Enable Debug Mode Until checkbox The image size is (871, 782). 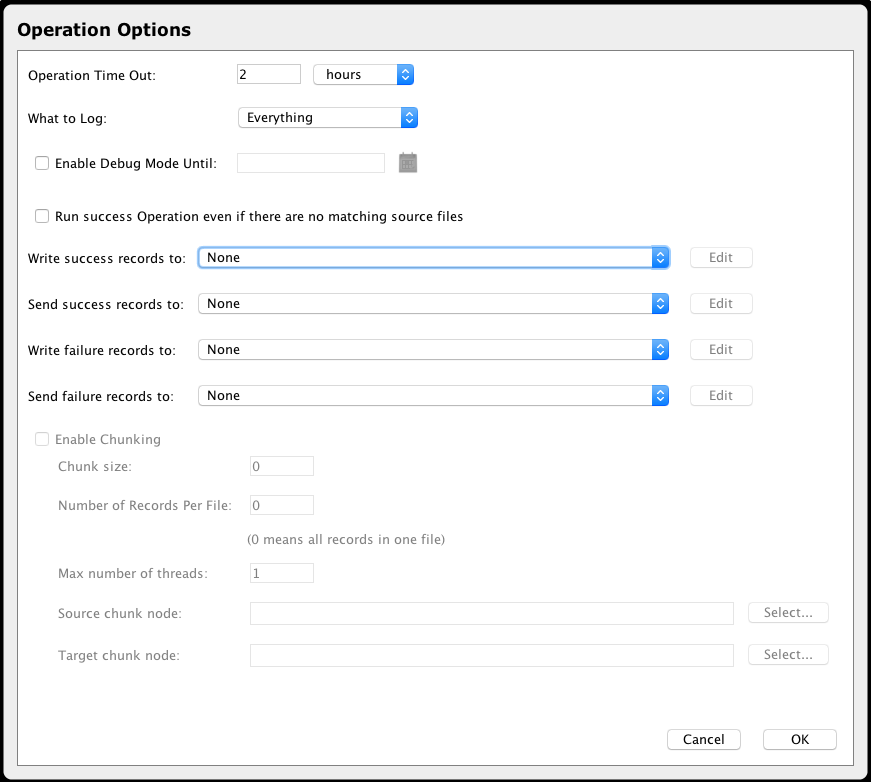pyautogui.click(x=42, y=163)
